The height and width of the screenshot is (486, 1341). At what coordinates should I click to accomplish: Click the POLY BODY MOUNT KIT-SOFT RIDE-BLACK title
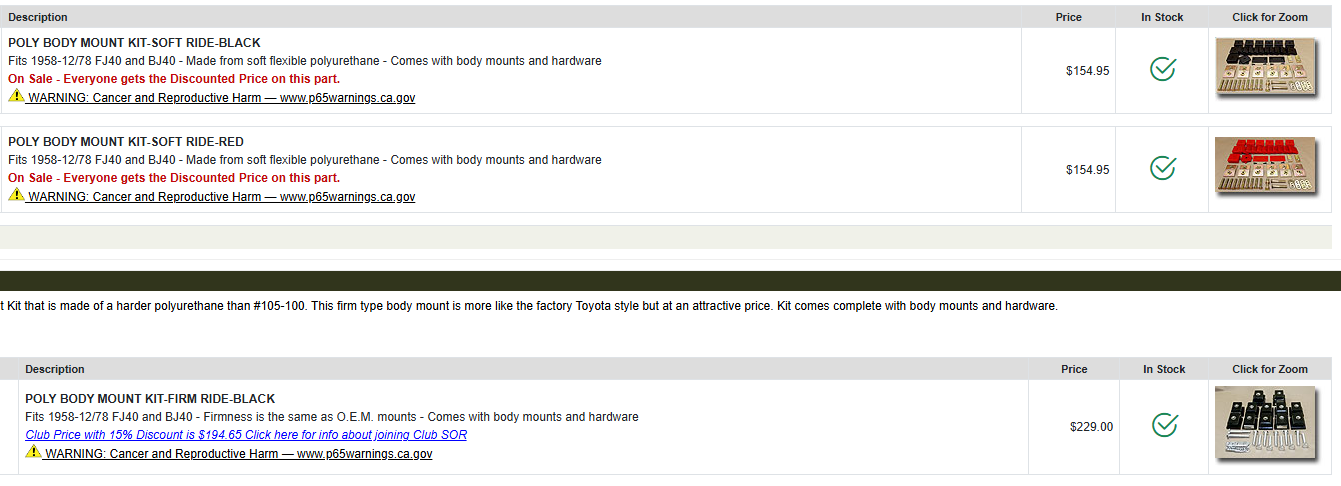[134, 43]
